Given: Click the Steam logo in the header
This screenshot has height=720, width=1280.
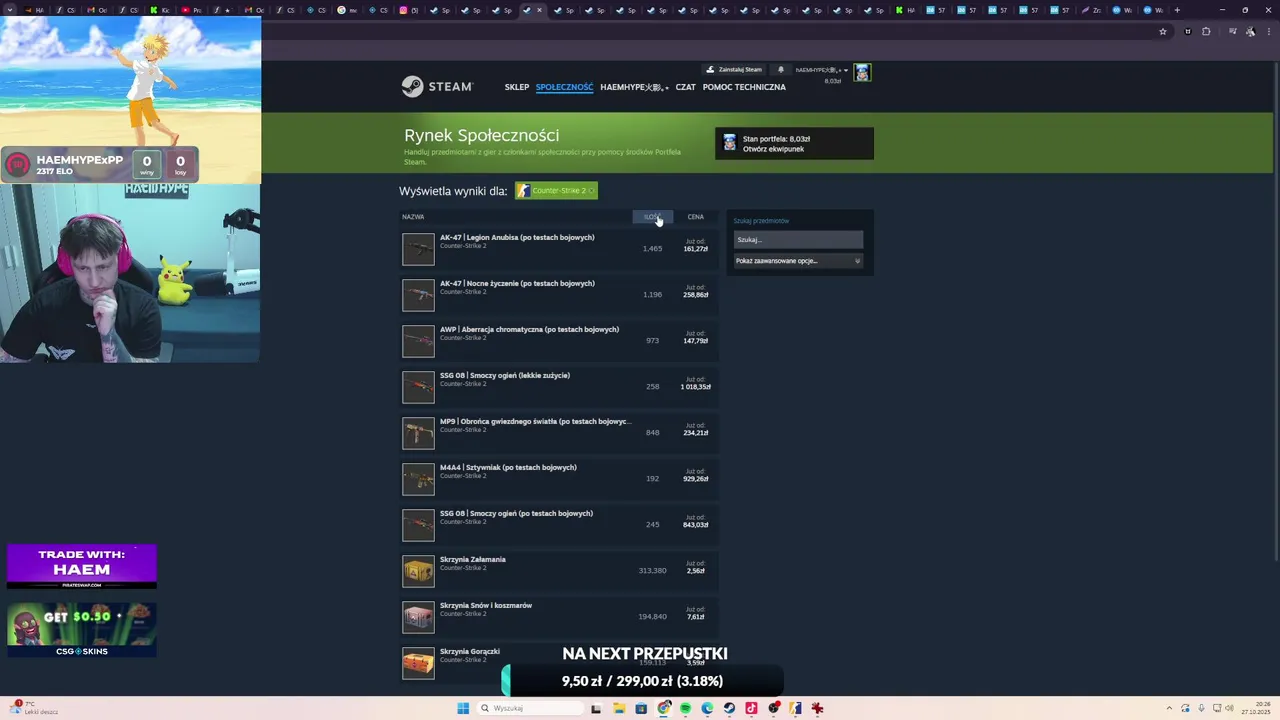Looking at the screenshot, I should (x=437, y=87).
